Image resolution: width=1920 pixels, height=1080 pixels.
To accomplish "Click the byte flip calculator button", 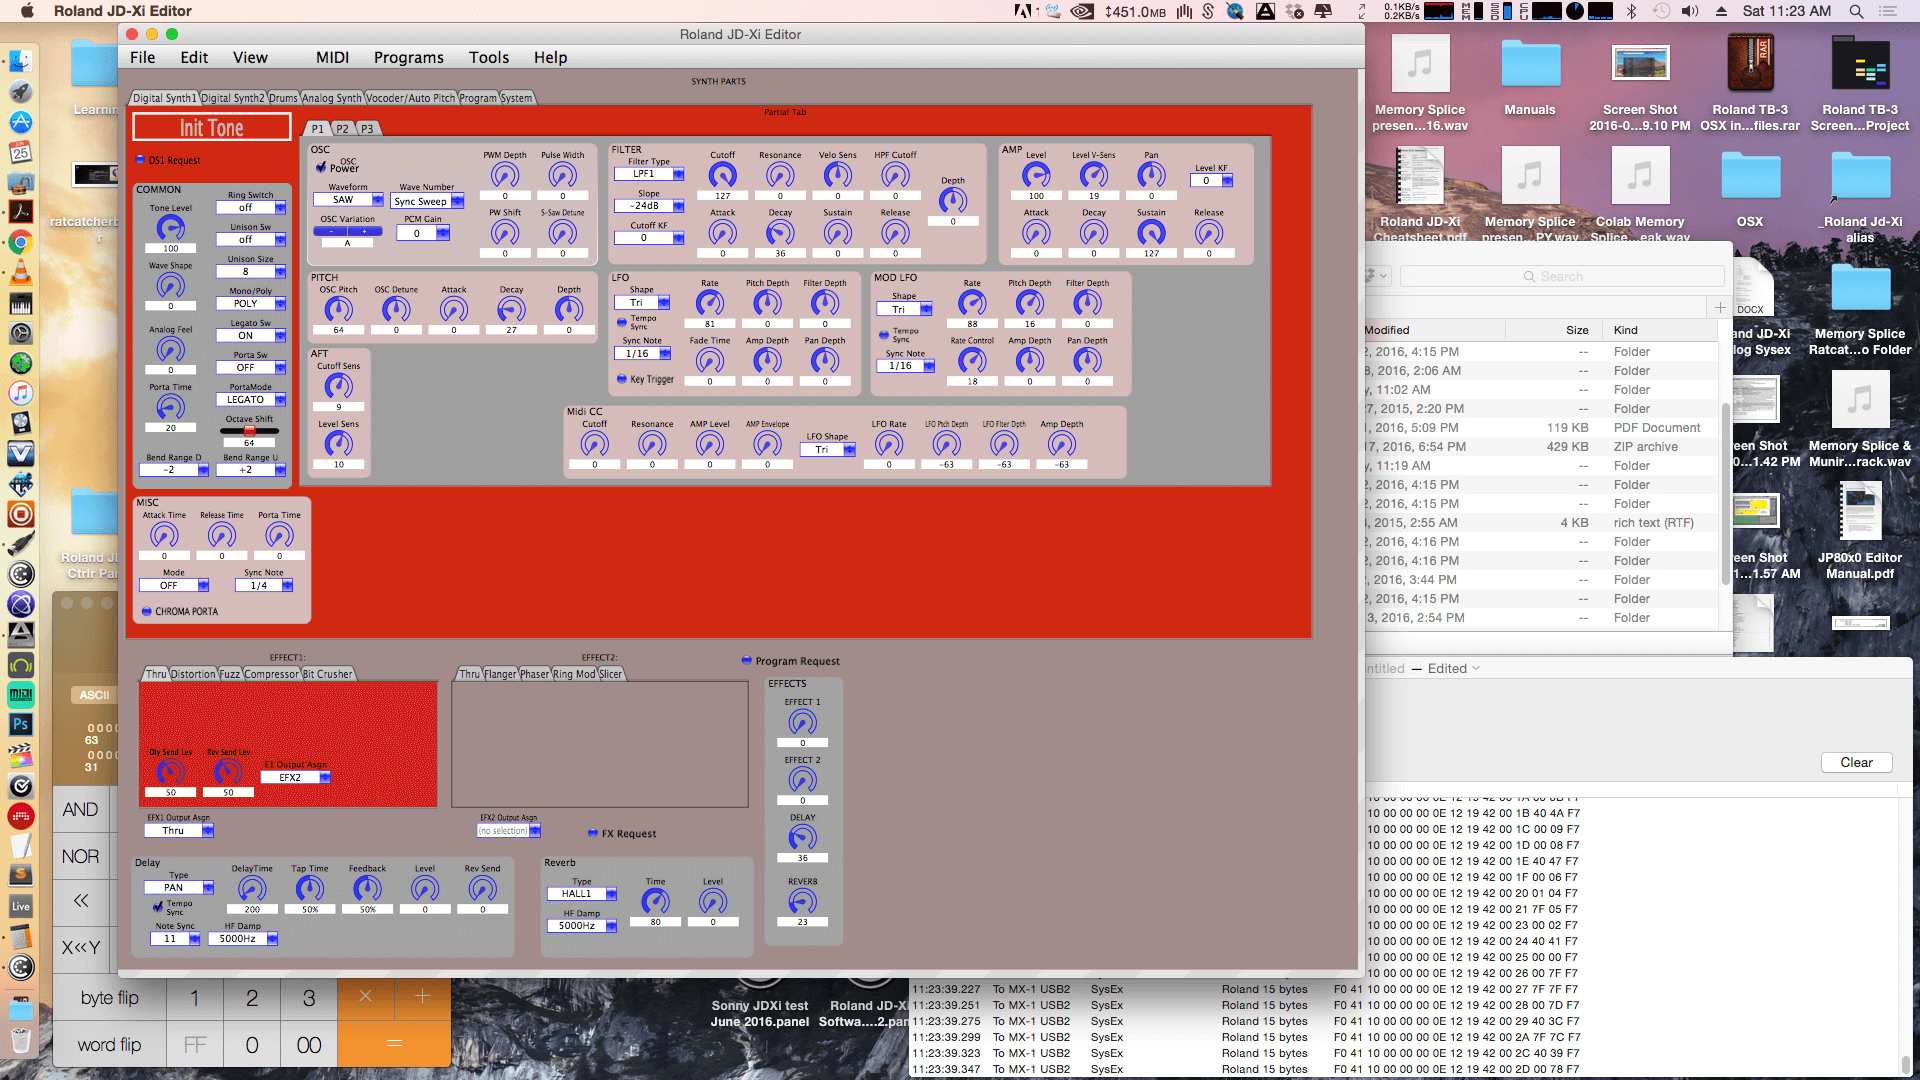I will pyautogui.click(x=109, y=997).
